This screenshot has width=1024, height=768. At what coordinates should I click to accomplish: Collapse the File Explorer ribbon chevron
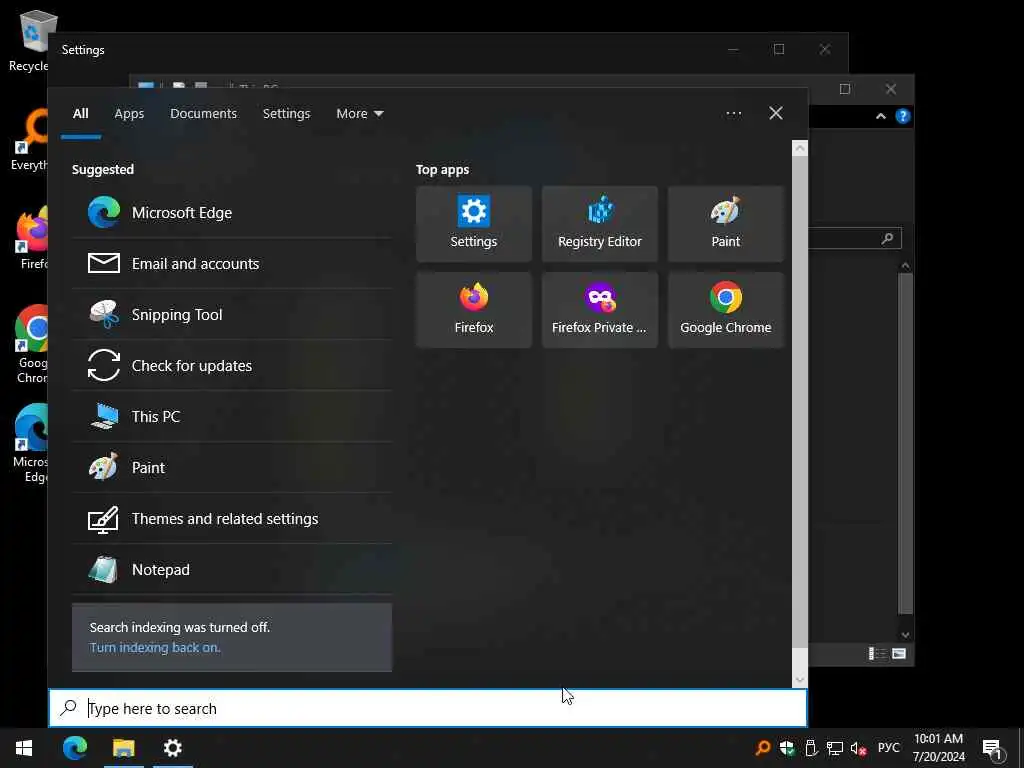click(881, 116)
